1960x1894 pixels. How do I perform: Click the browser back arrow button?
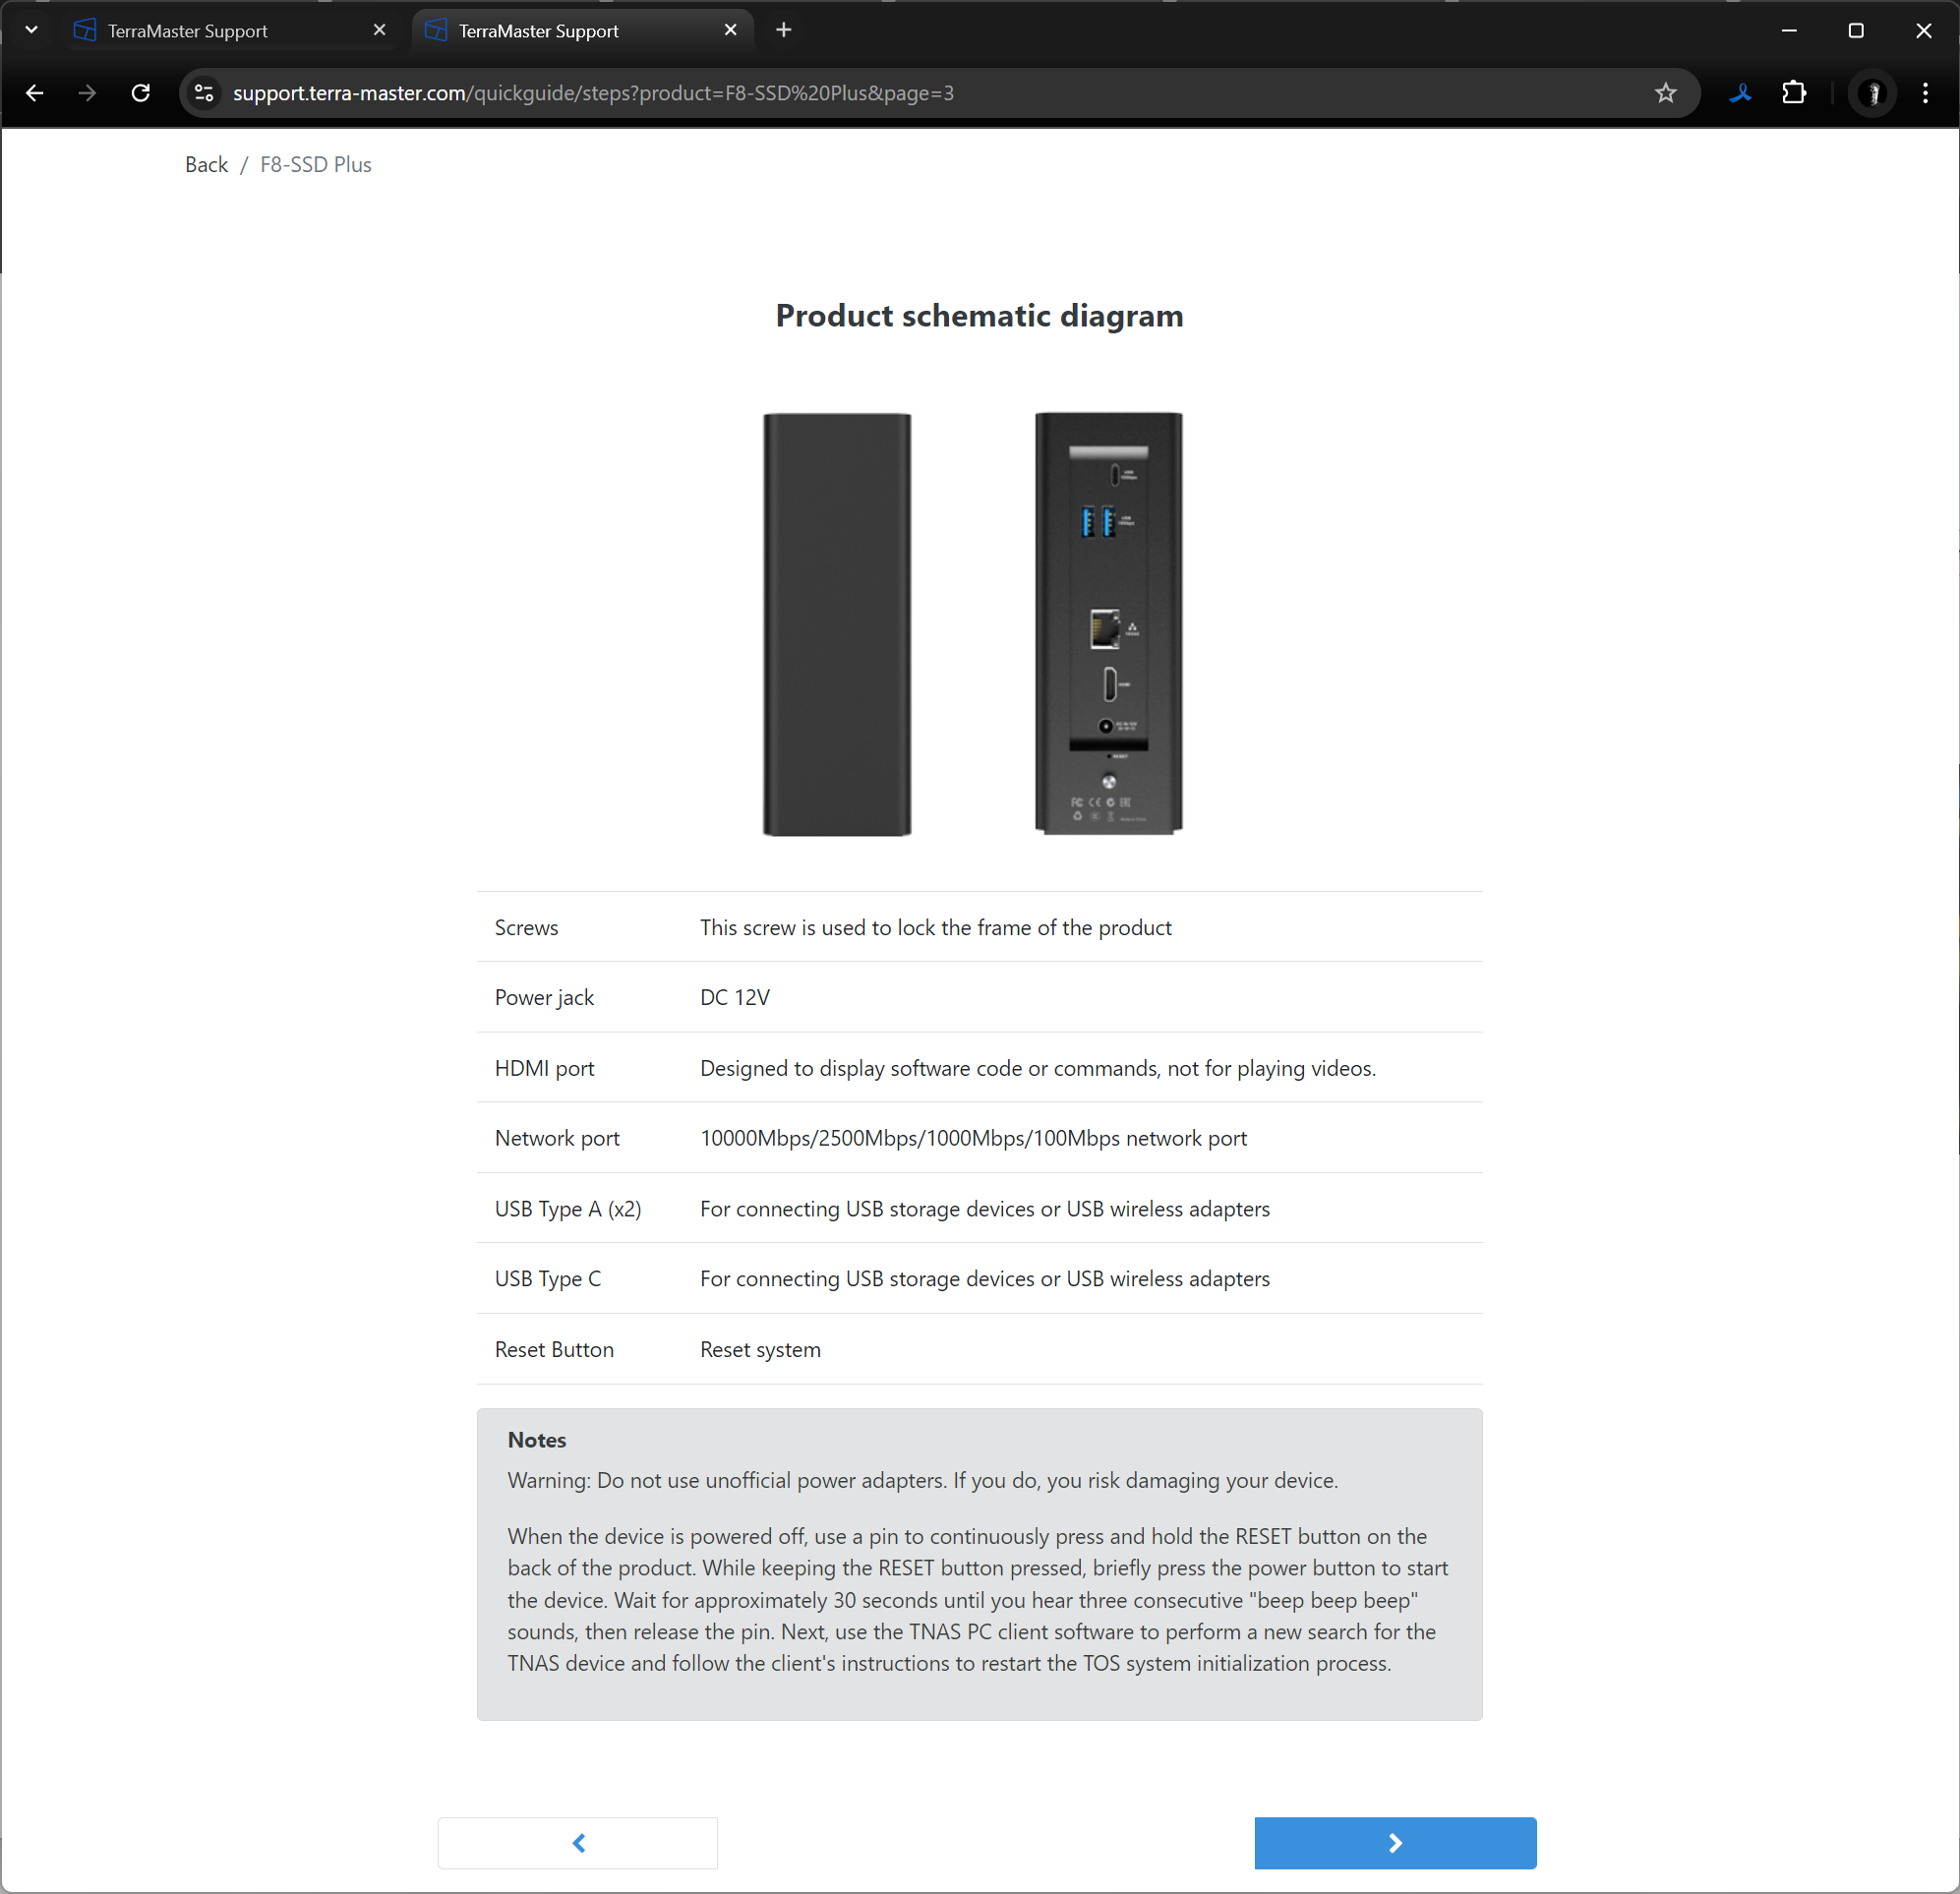pos(35,93)
